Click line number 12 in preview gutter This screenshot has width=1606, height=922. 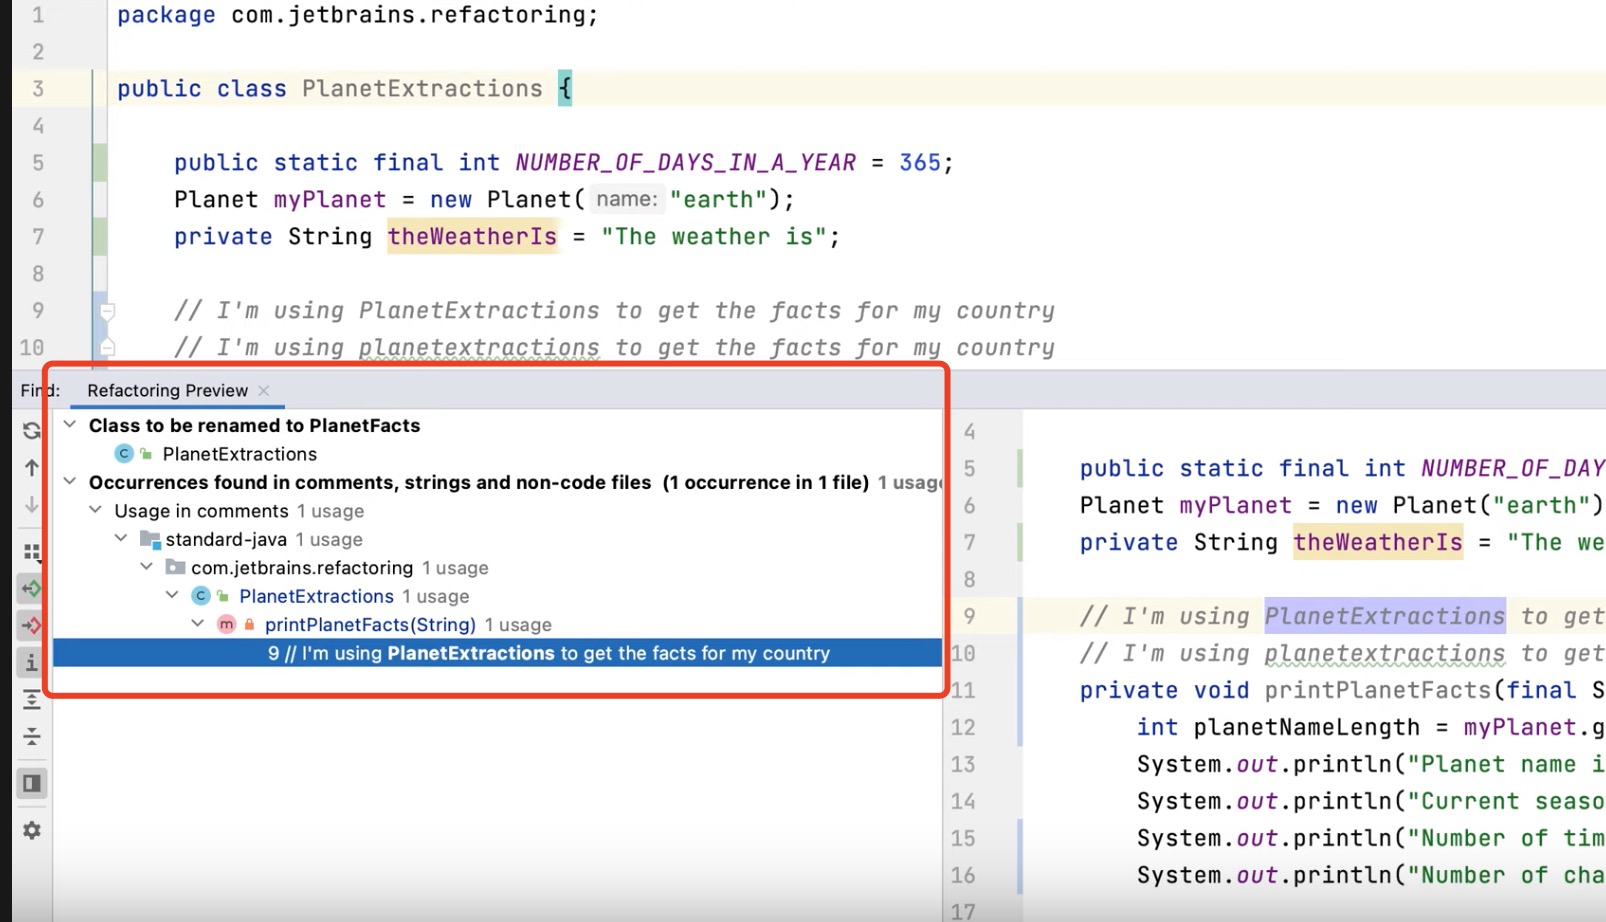point(962,727)
